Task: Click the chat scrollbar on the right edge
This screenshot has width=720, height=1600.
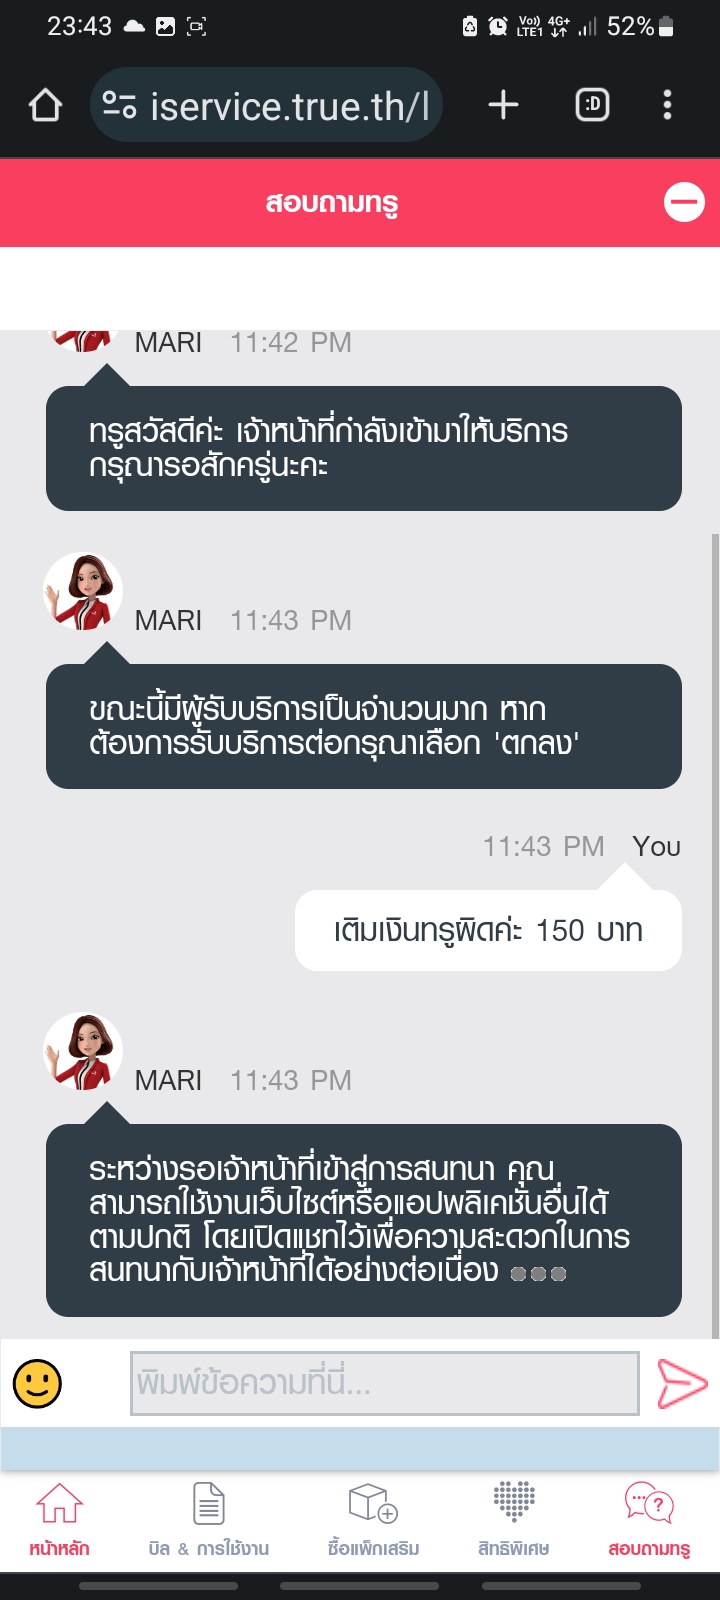Action: pyautogui.click(x=715, y=935)
